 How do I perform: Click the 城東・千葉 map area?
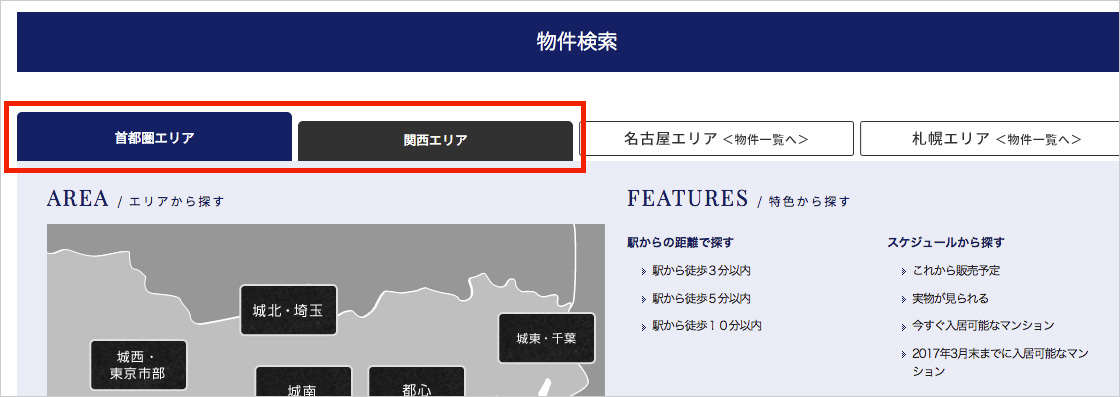[x=546, y=338]
